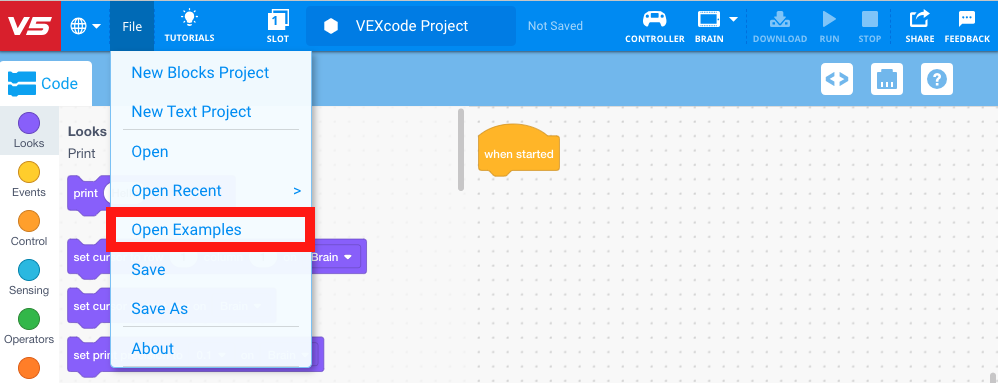Open the Feedback speech bubble icon
Screen dimensions: 998x383
coord(967,19)
